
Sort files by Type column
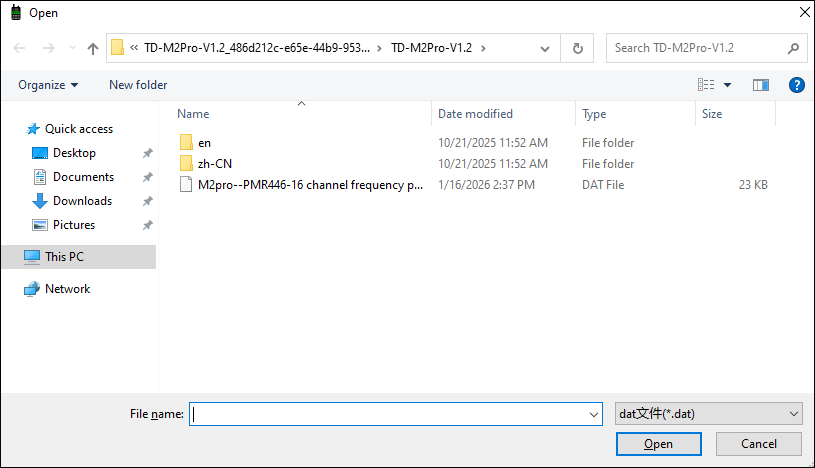[x=594, y=114]
